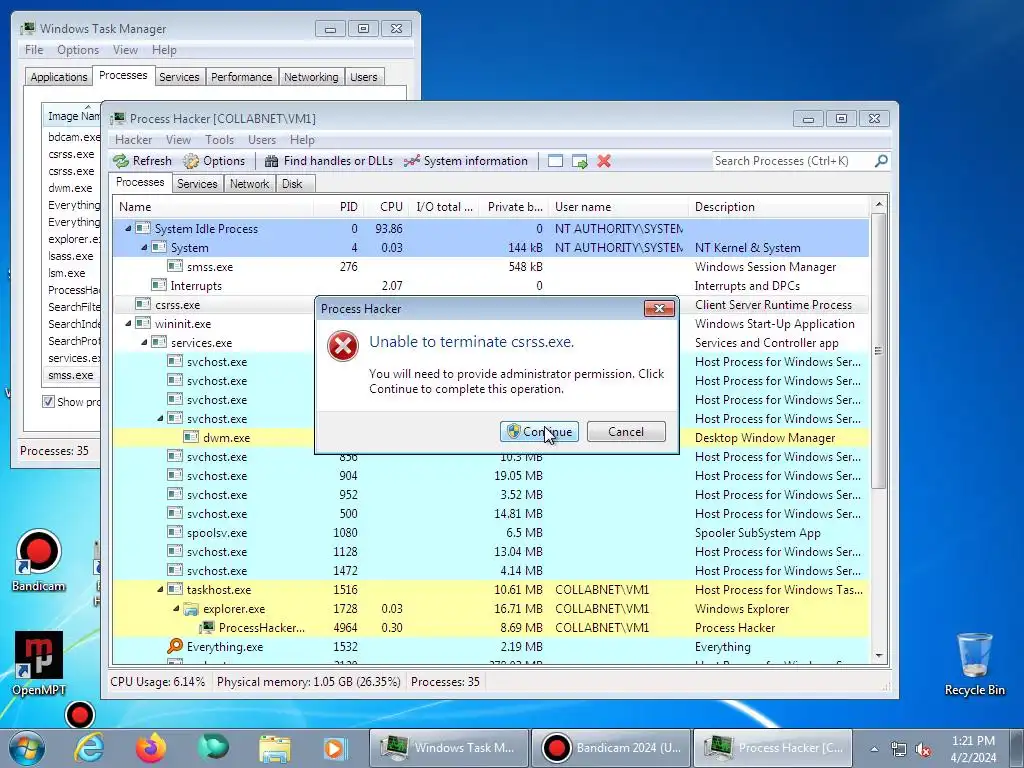Click Cancel in the error dialog
The width and height of the screenshot is (1024, 768).
point(626,432)
